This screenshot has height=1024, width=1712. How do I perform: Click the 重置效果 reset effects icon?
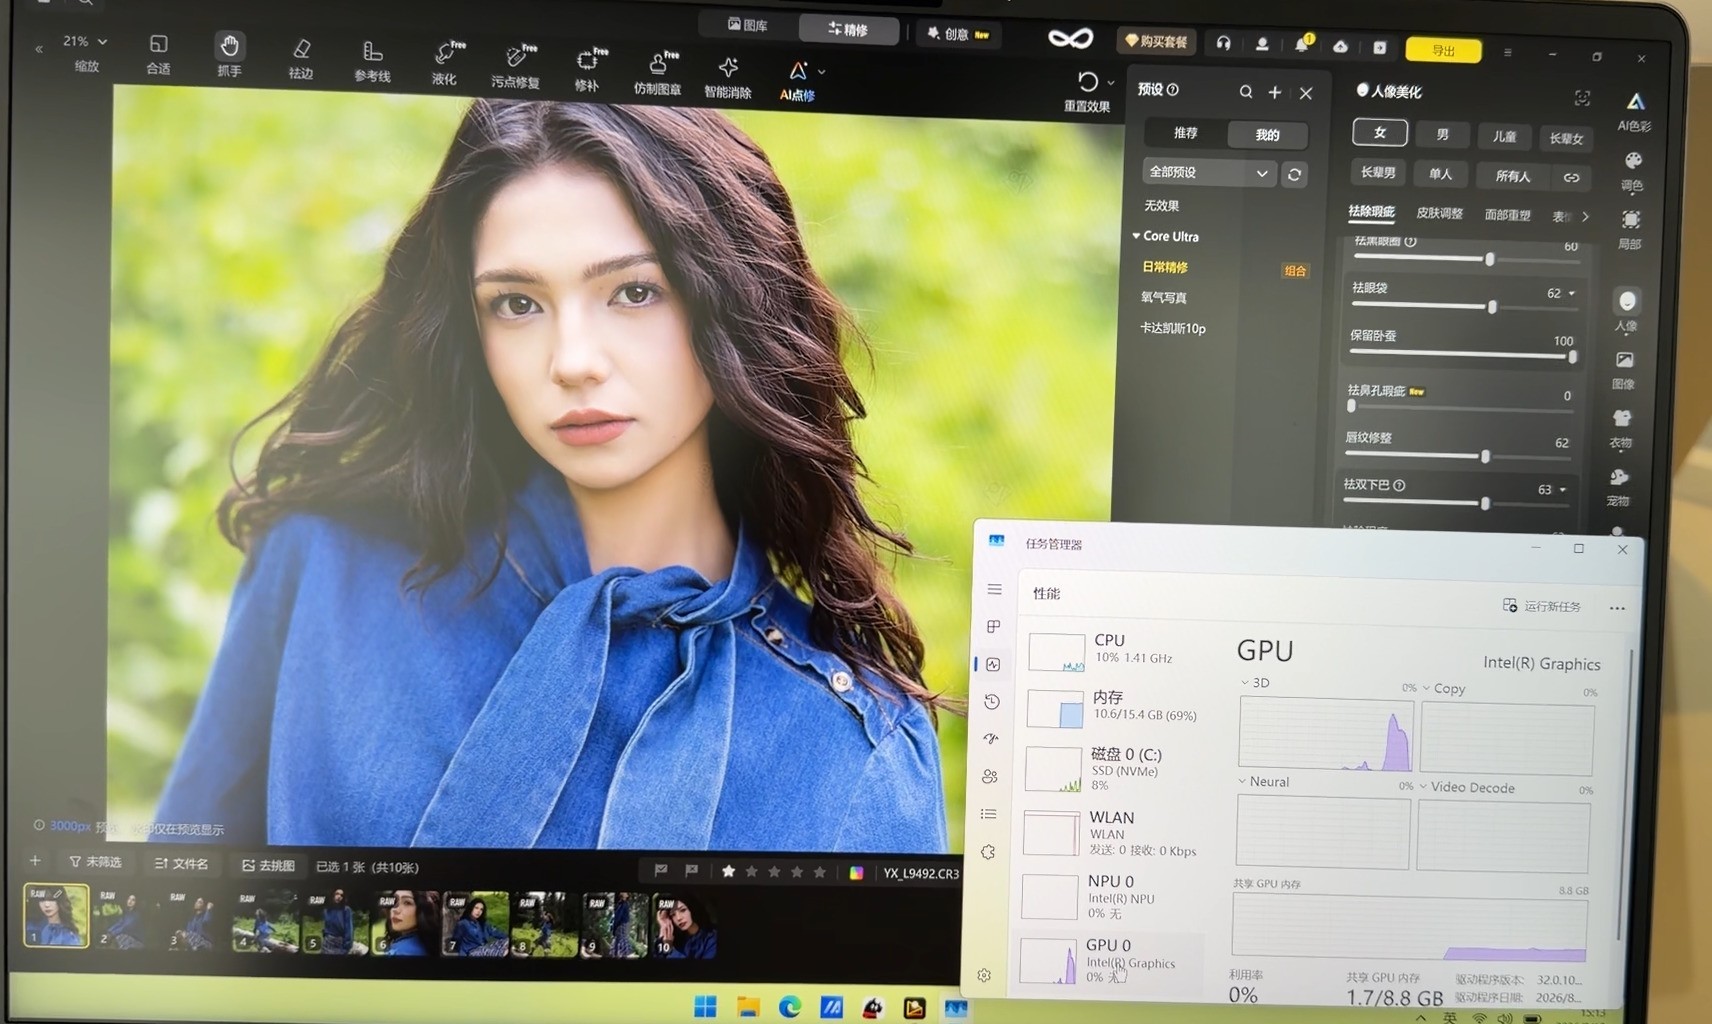click(1087, 82)
